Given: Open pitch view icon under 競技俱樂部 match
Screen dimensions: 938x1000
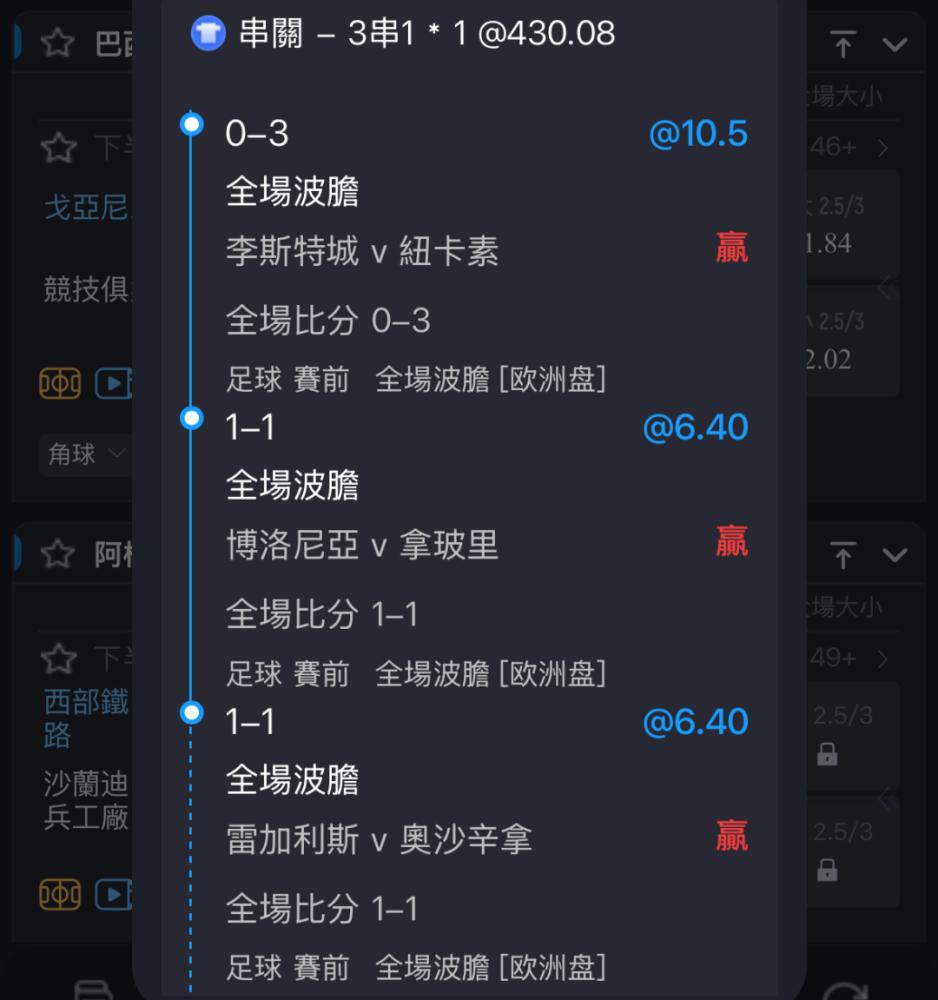Looking at the screenshot, I should pyautogui.click(x=60, y=383).
